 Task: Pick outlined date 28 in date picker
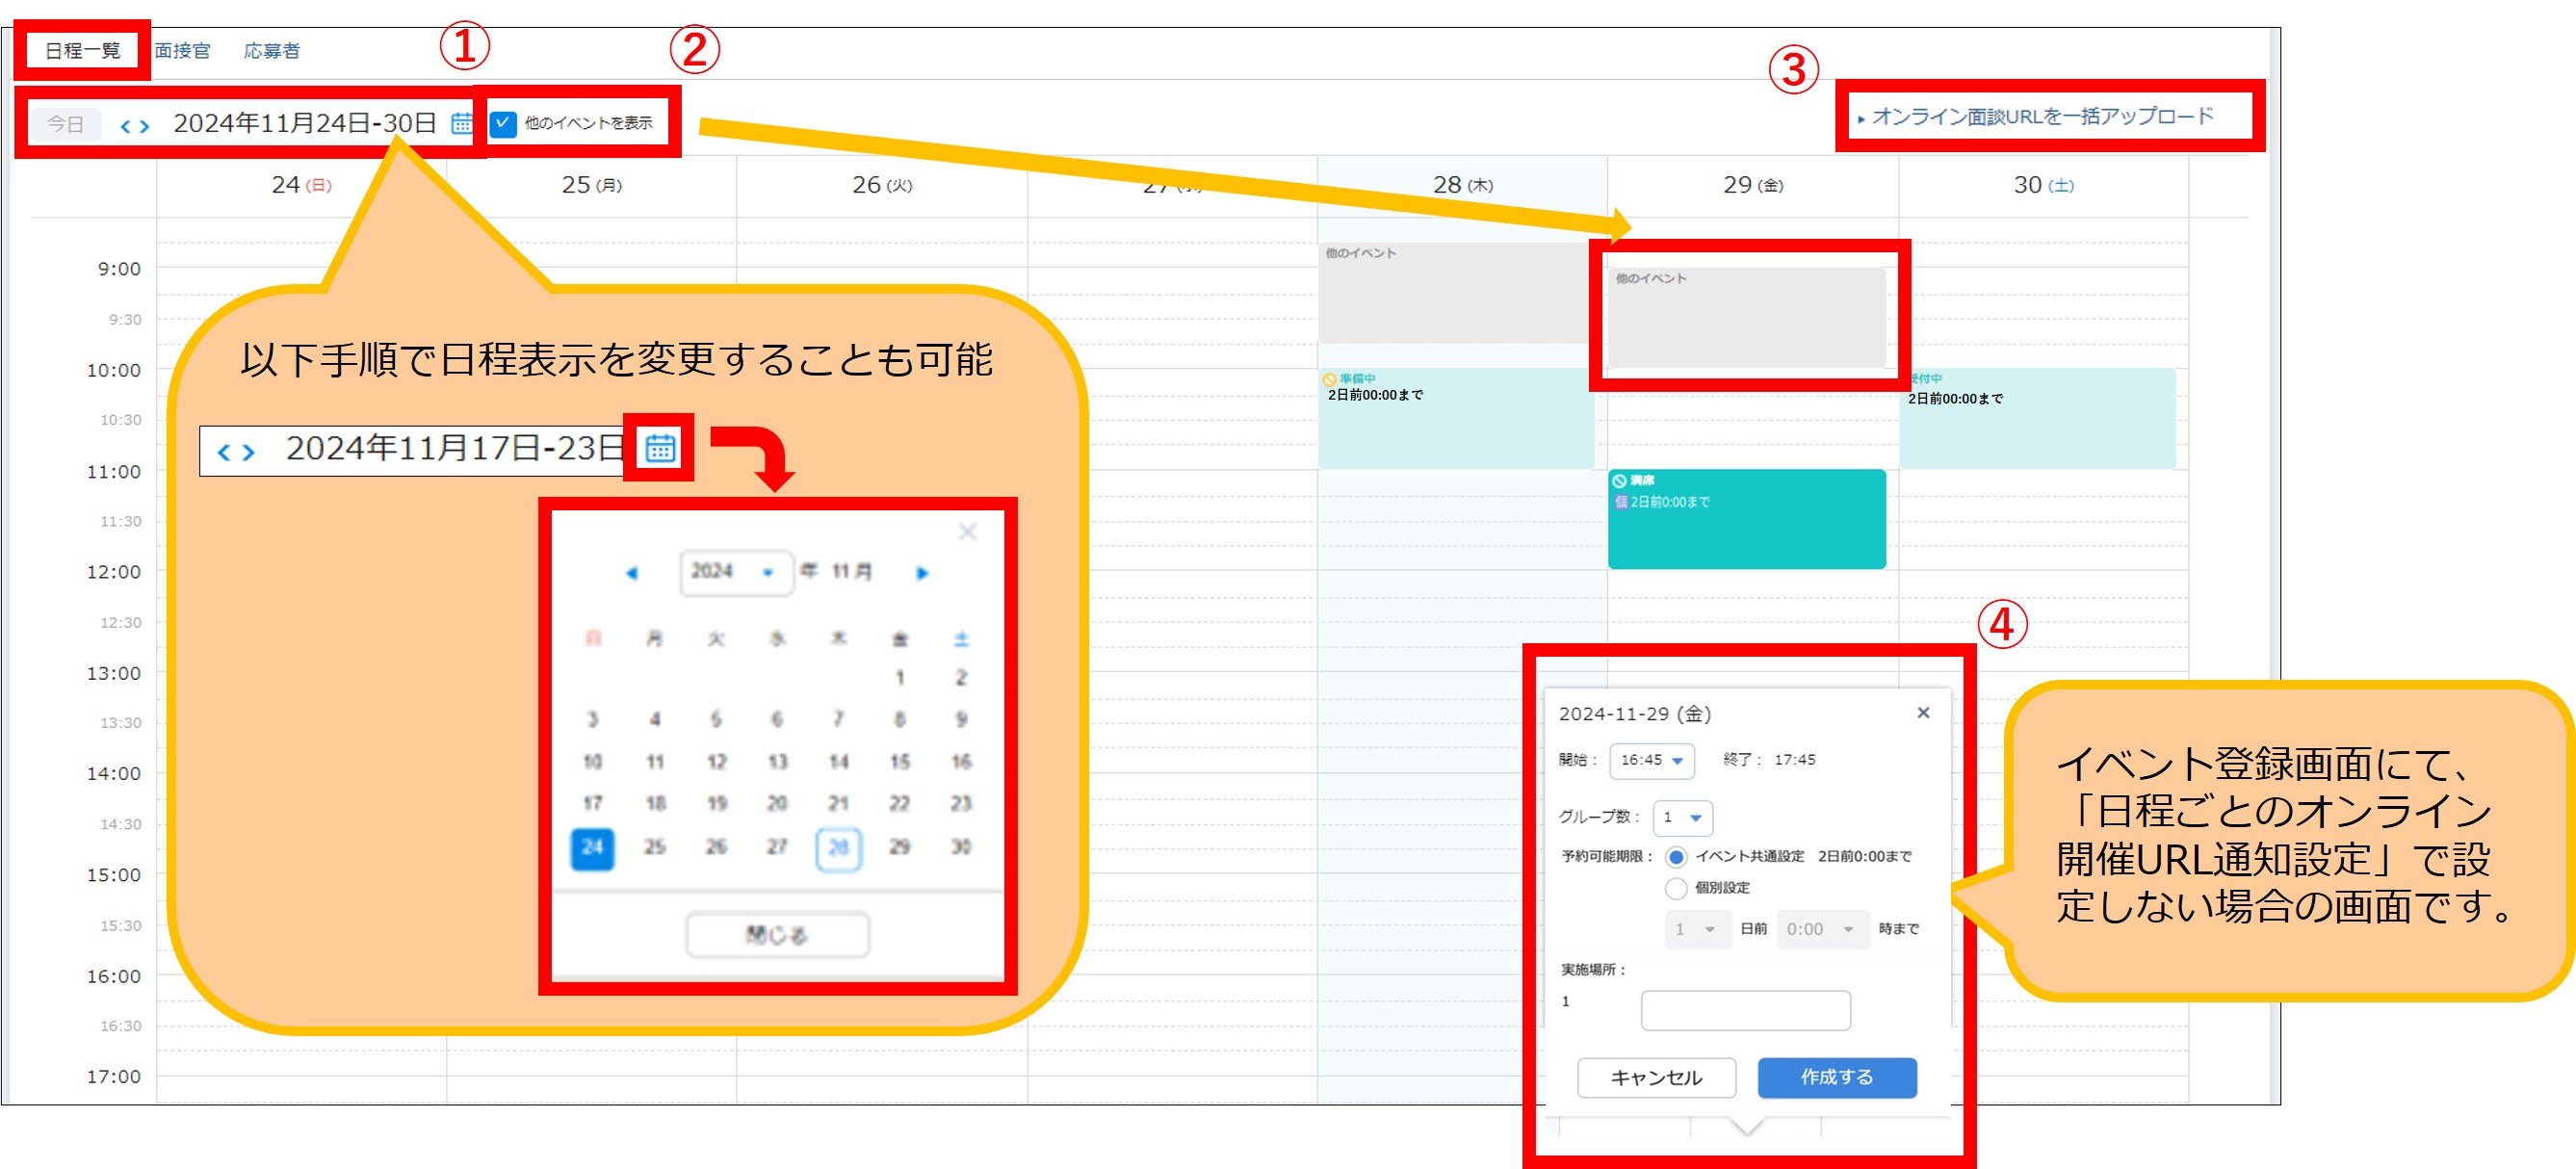[x=838, y=848]
